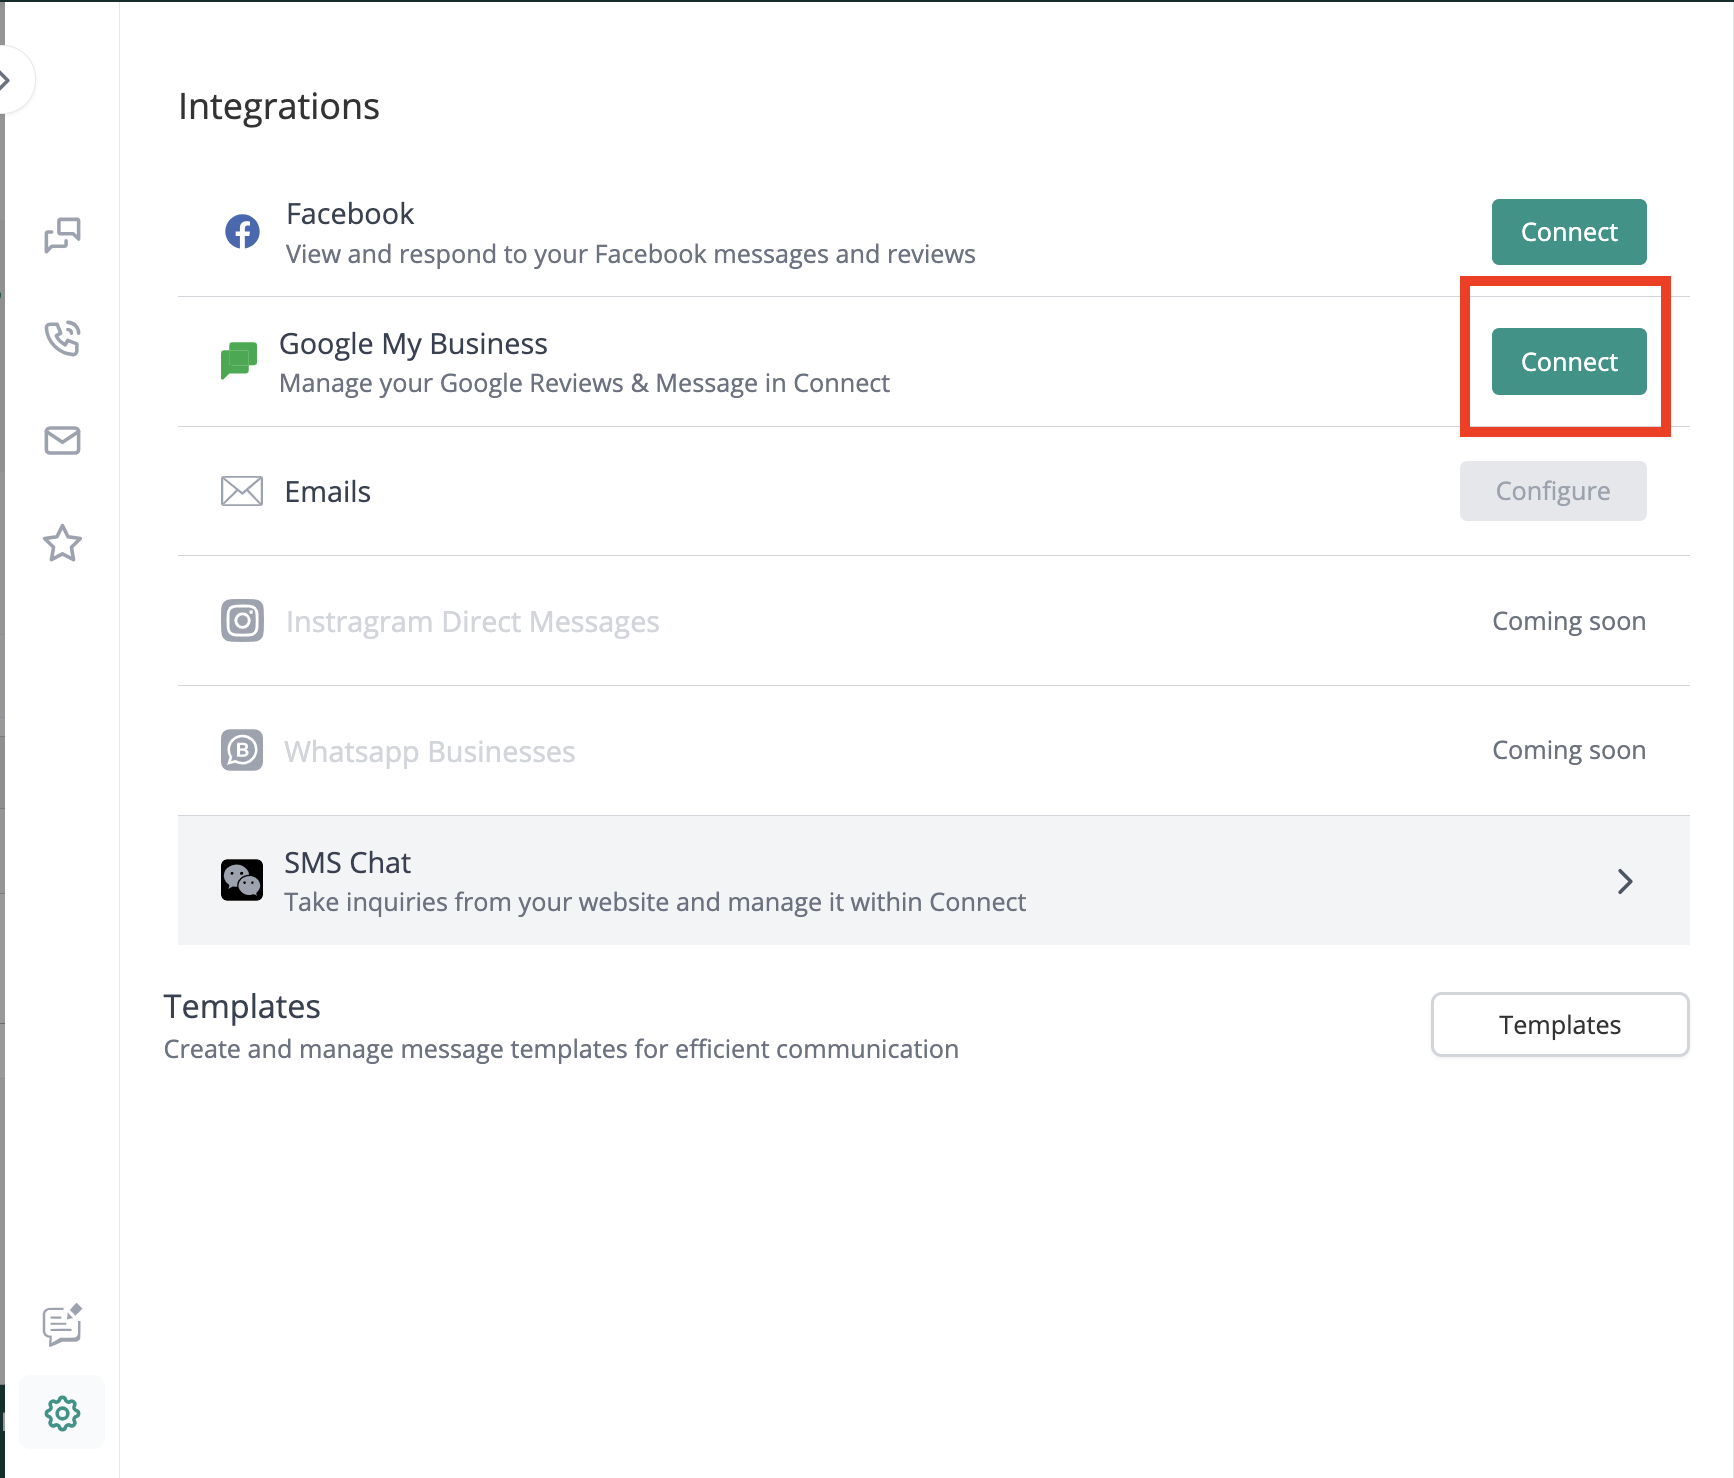1734x1478 pixels.
Task: Click the SMS Chat icon
Action: coord(242,880)
